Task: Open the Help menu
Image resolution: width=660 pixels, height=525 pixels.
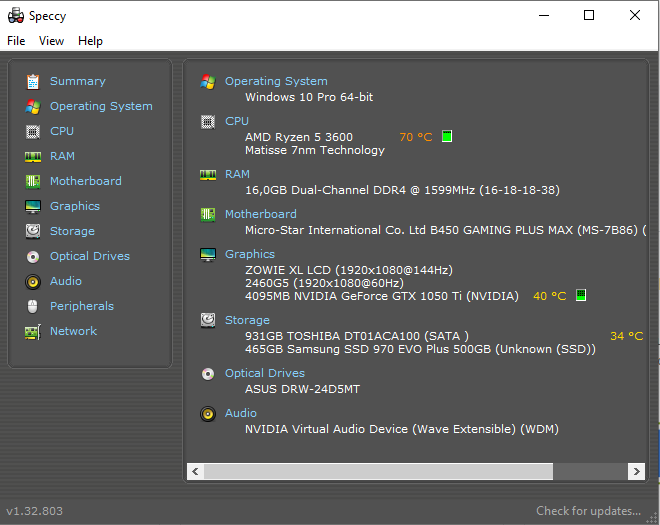Action: pos(90,41)
